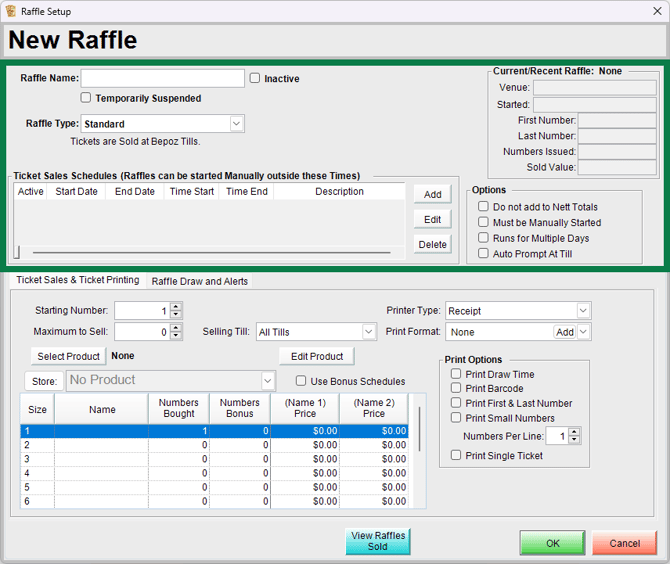Select Ticket Sales & Ticket Printing tab

[77, 281]
